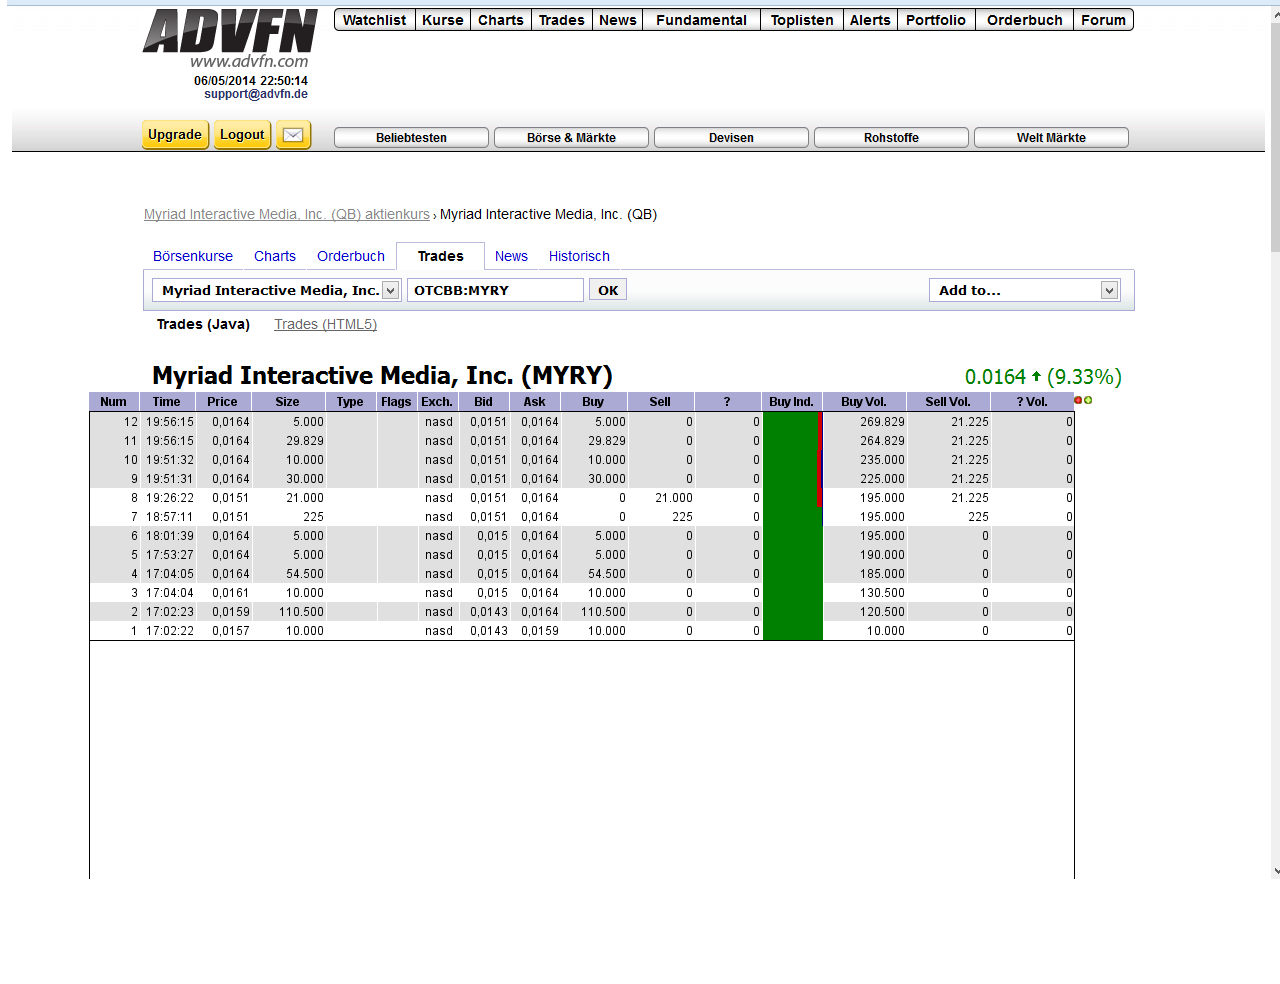This screenshot has width=1280, height=984.
Task: Go to the Kurse menu
Action: (x=443, y=20)
